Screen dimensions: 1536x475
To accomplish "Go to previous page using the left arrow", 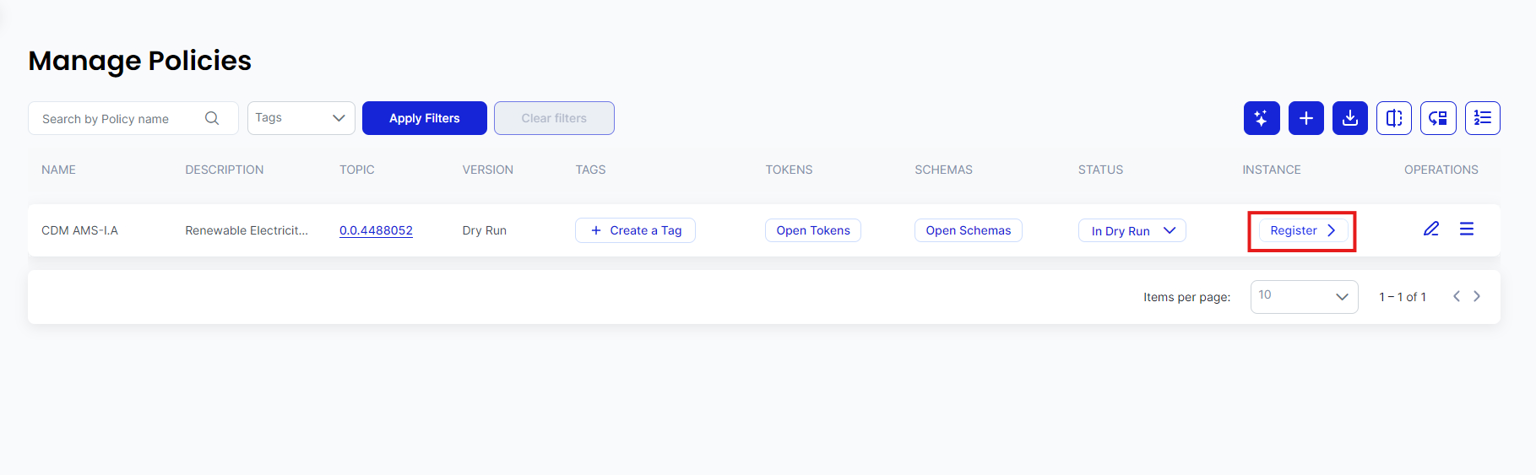I will coord(1457,297).
